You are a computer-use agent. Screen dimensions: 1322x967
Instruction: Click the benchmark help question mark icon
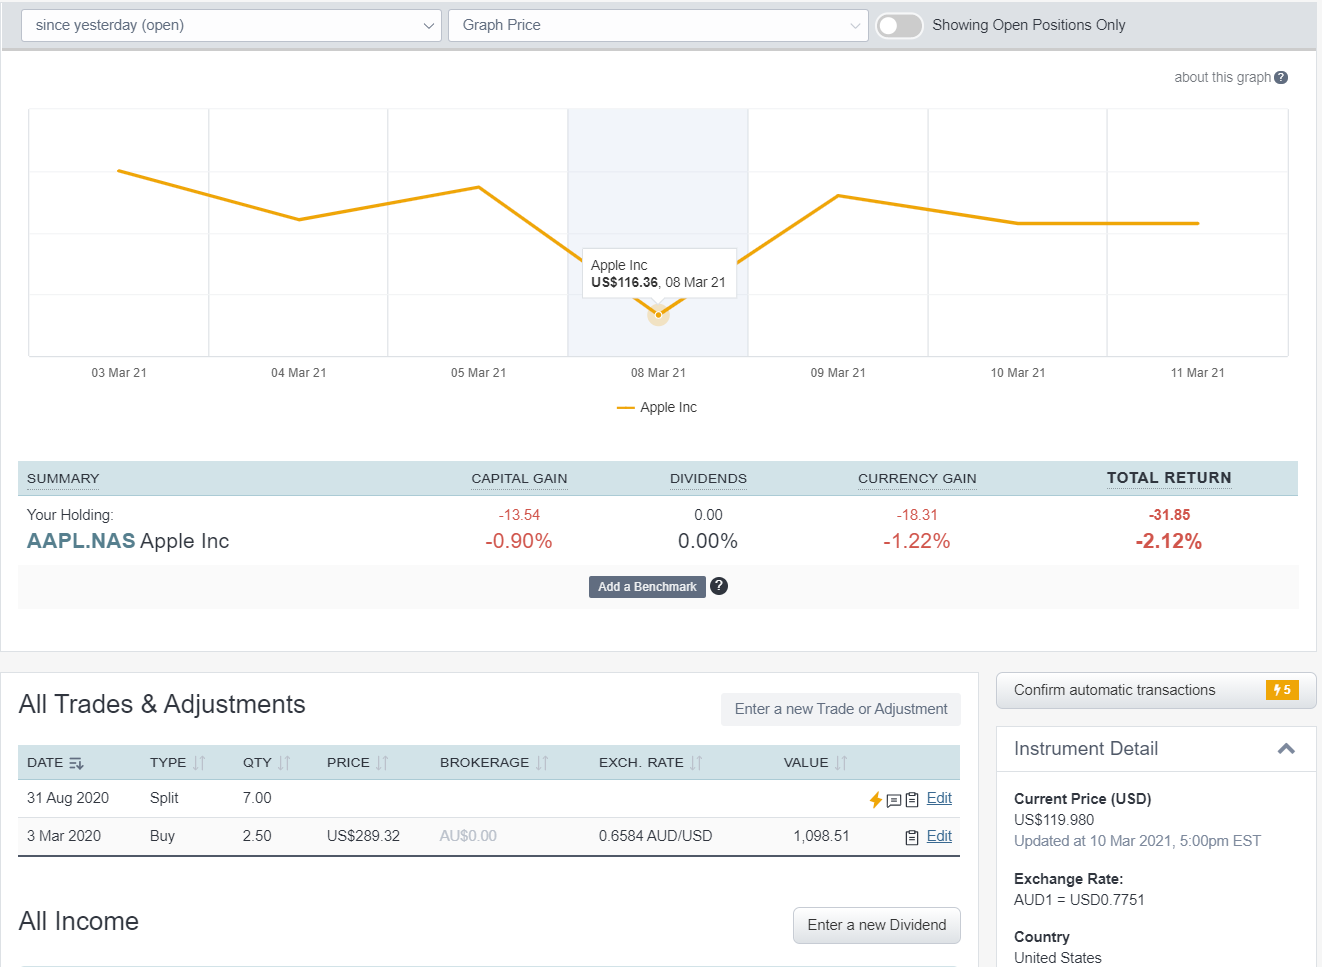pyautogui.click(x=719, y=586)
